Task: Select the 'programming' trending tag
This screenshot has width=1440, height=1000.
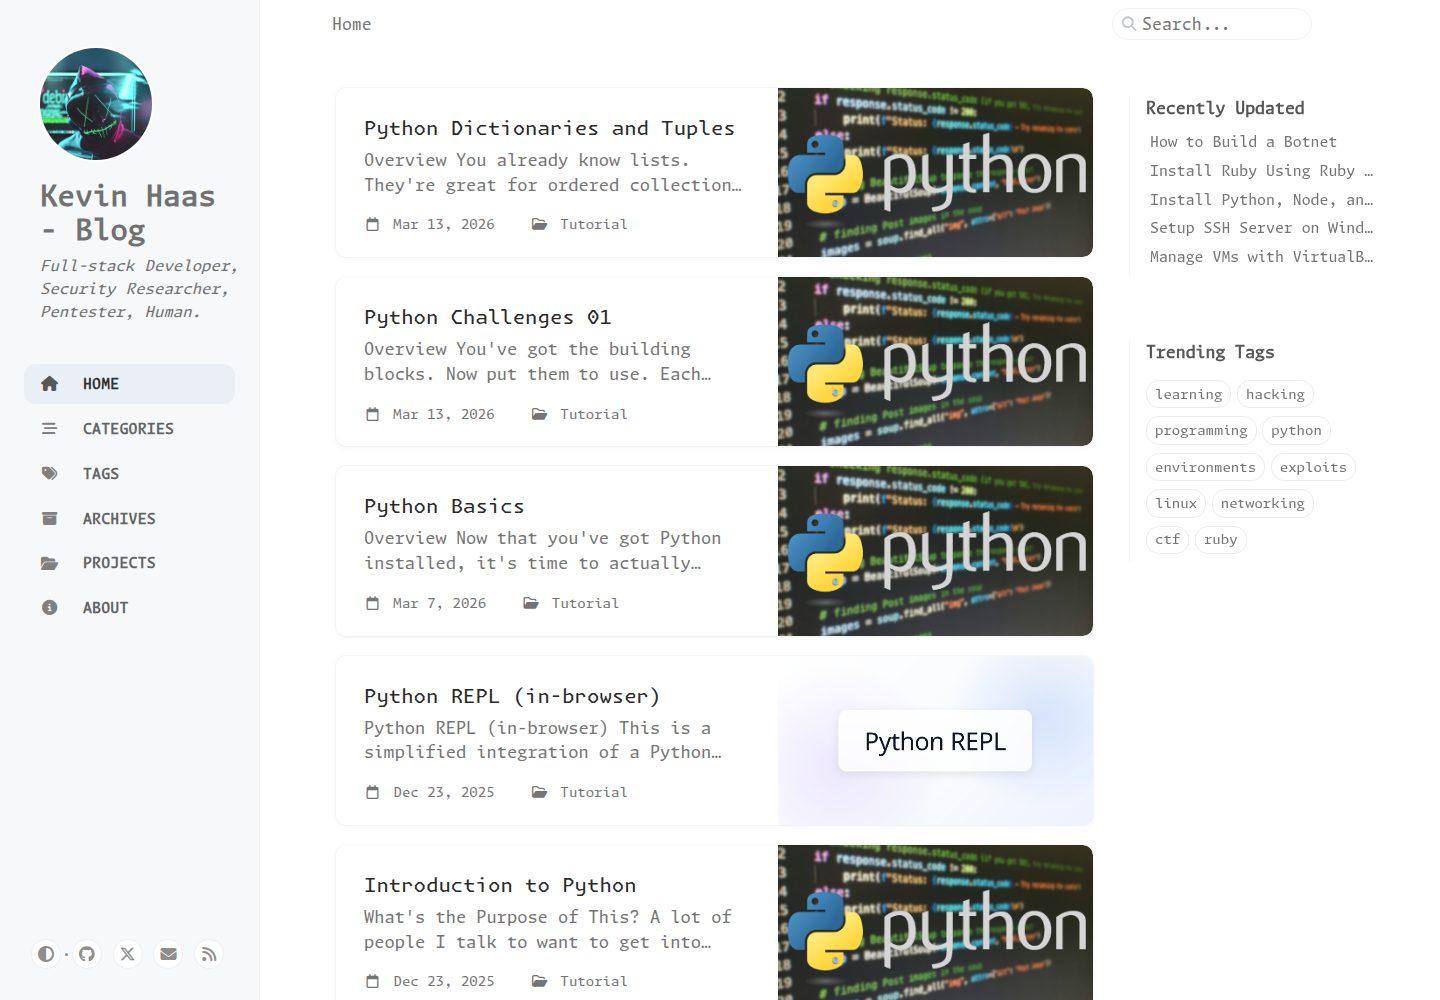Action: coord(1201,430)
